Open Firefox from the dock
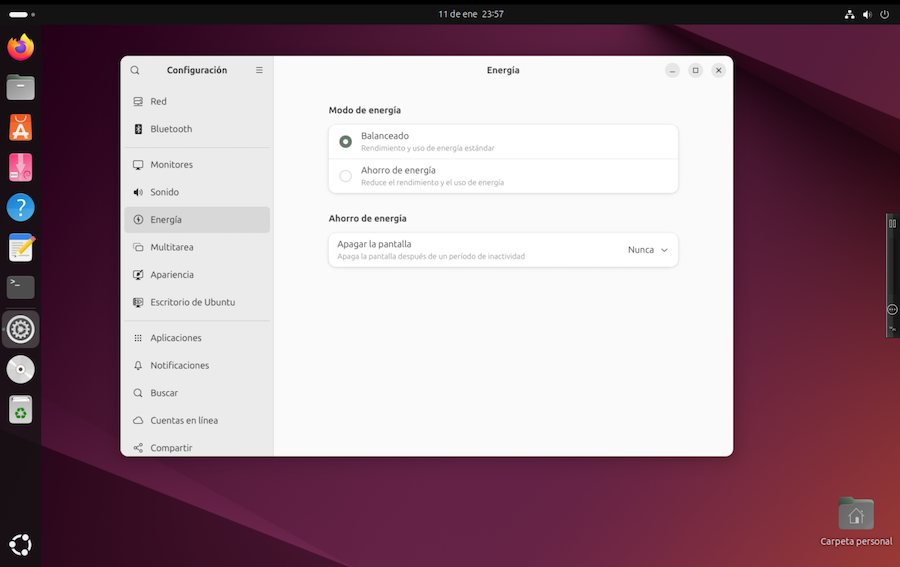Screen dimensions: 900x567 20,47
